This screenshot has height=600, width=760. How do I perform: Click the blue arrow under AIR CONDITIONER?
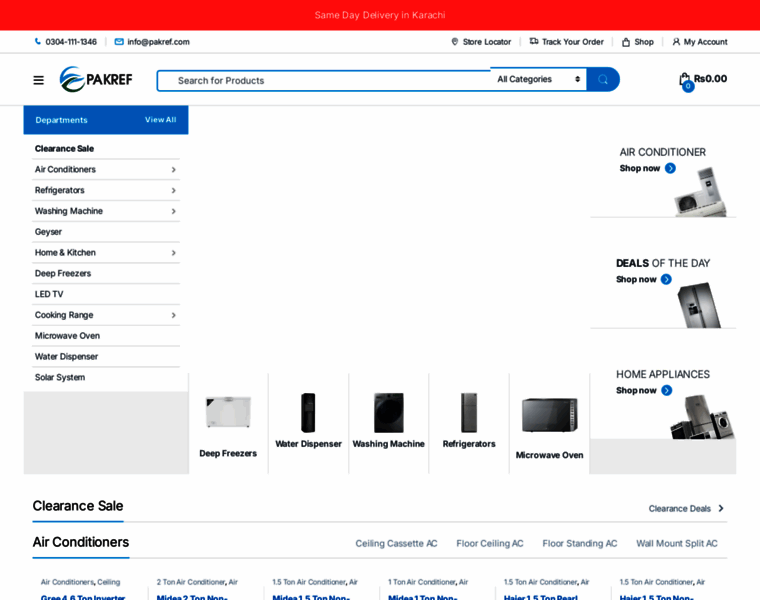[x=670, y=168]
